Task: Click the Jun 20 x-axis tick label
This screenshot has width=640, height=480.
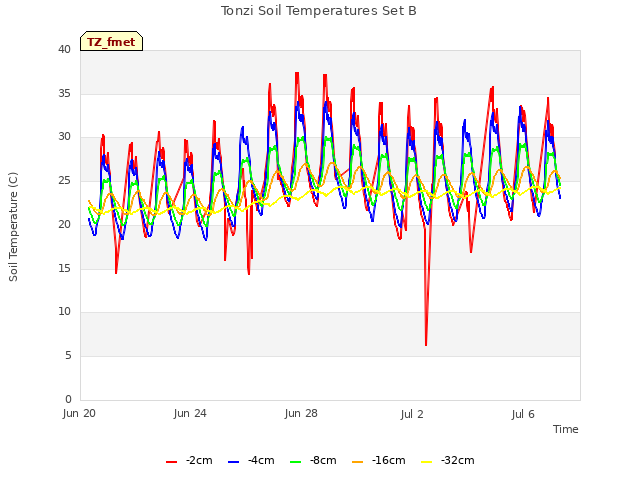Action: coord(79,413)
